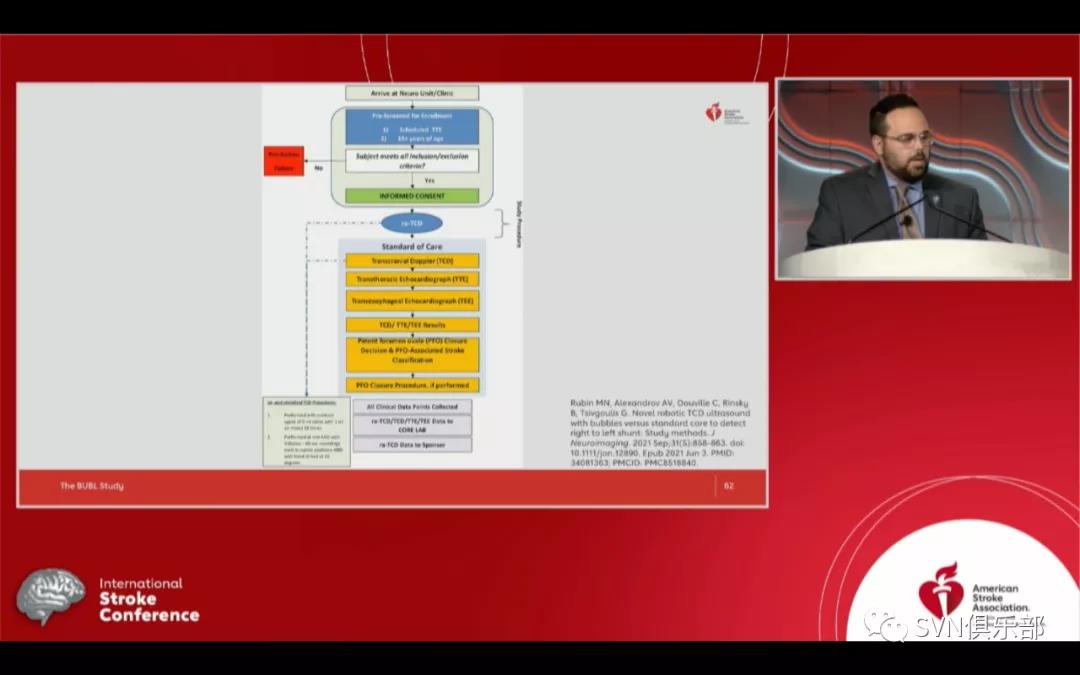Click the speaker video thumbnail
The width and height of the screenshot is (1080, 675).
click(923, 179)
